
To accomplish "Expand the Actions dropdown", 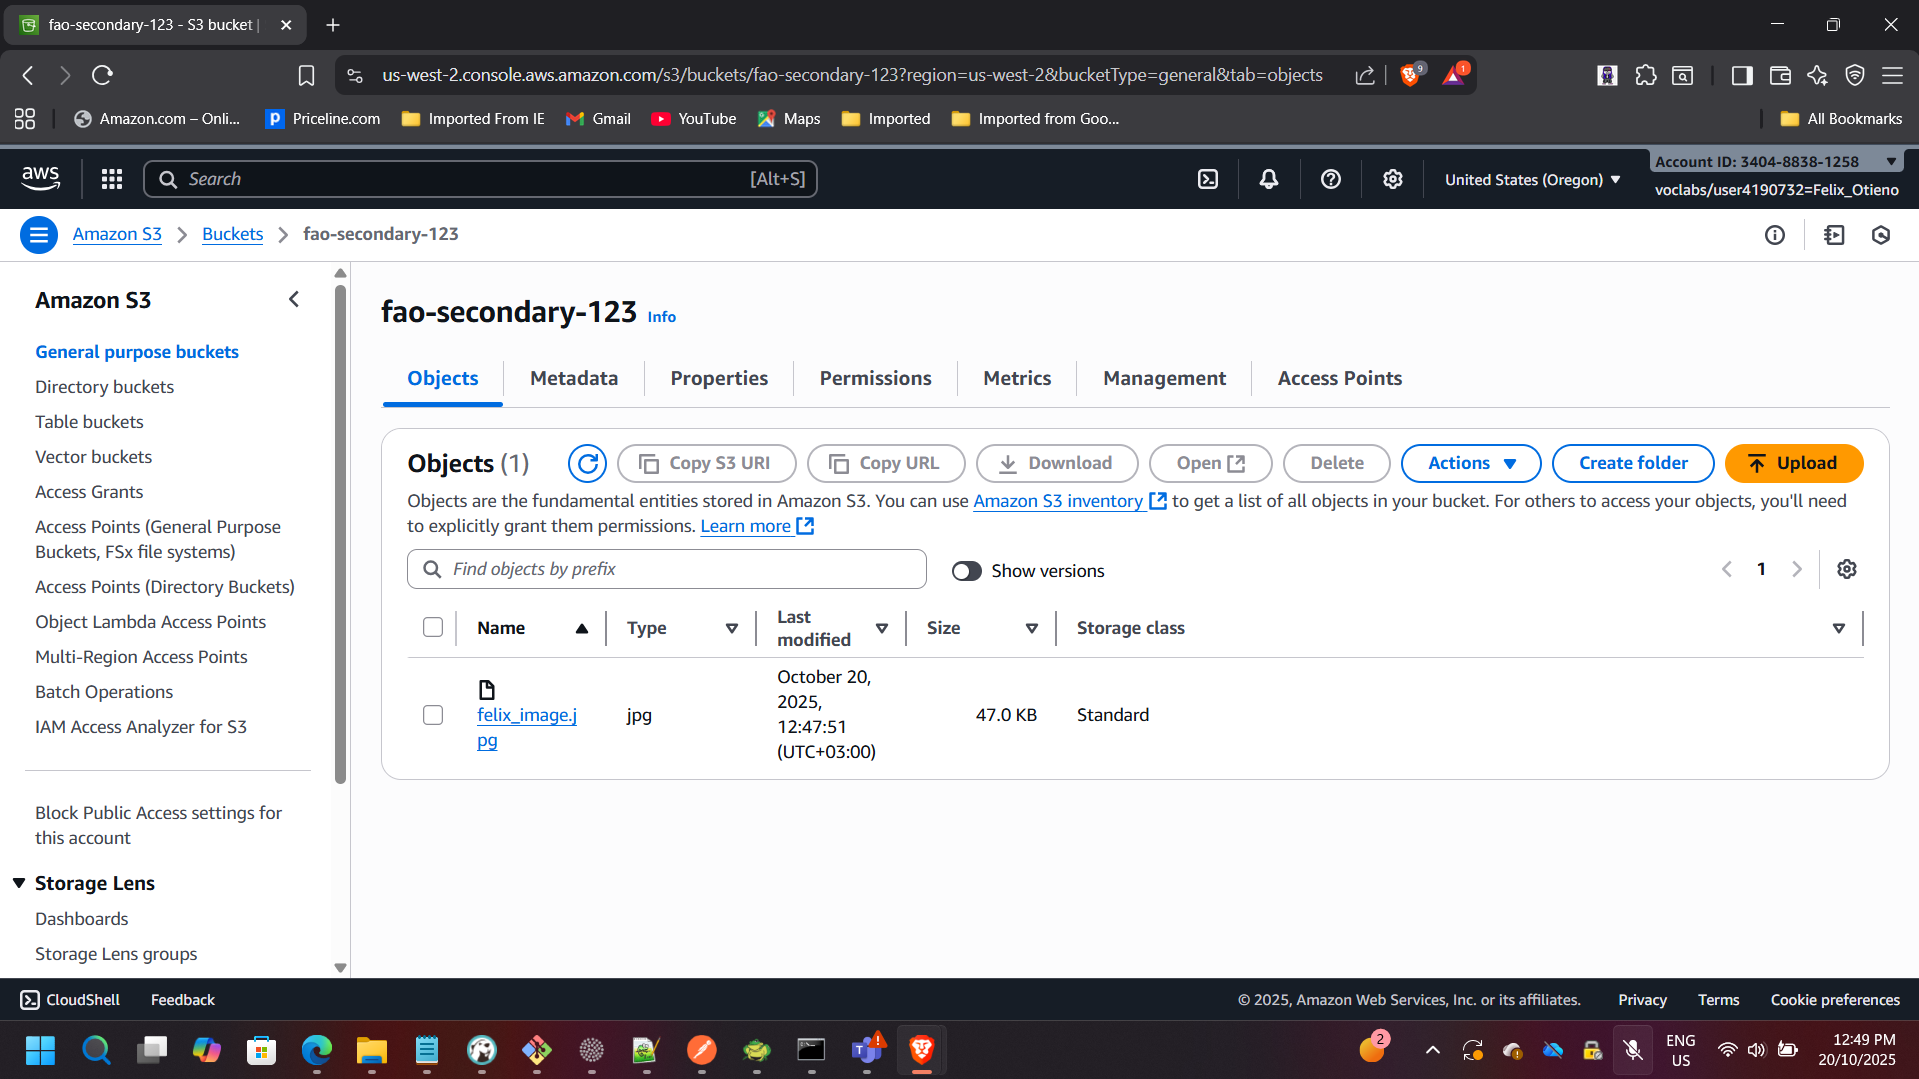I will pos(1470,463).
